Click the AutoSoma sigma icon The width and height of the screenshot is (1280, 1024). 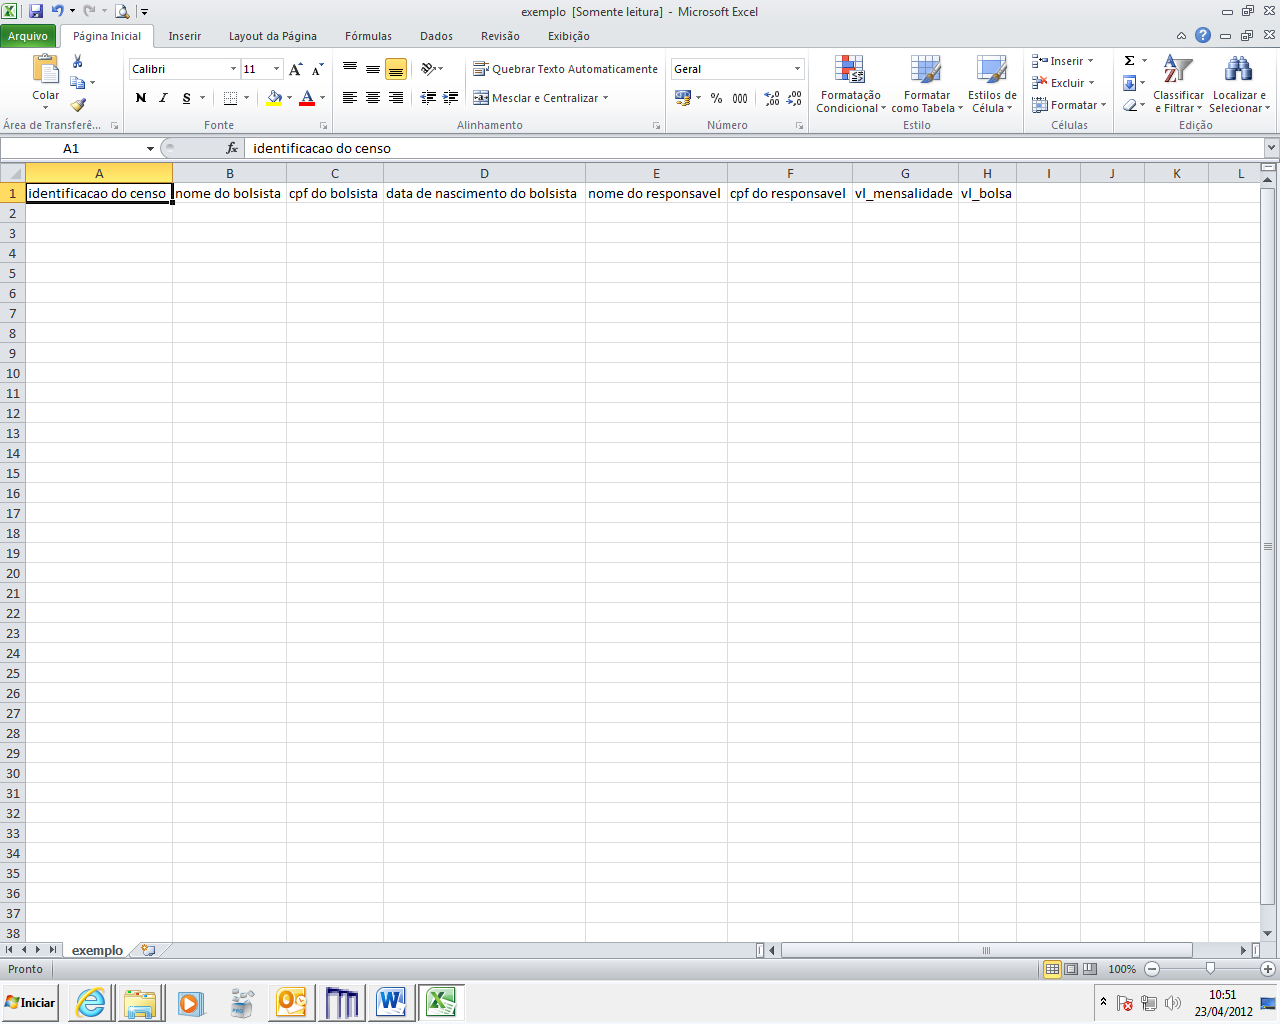[1130, 61]
